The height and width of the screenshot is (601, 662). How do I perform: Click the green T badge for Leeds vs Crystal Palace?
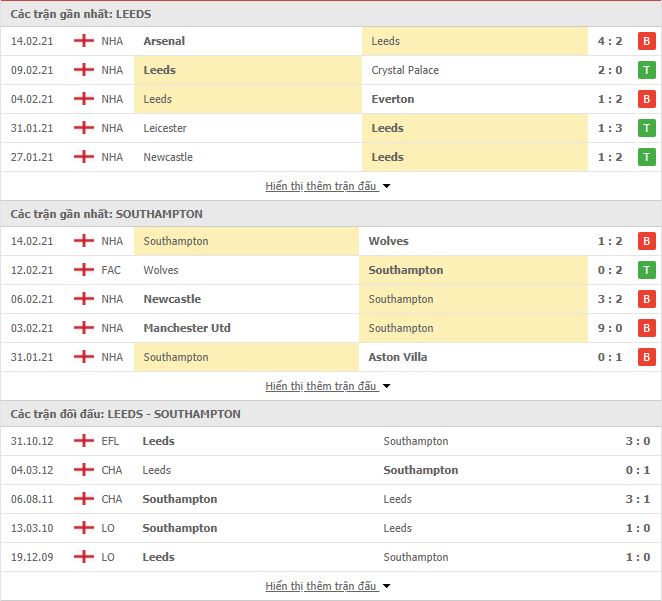[x=646, y=70]
